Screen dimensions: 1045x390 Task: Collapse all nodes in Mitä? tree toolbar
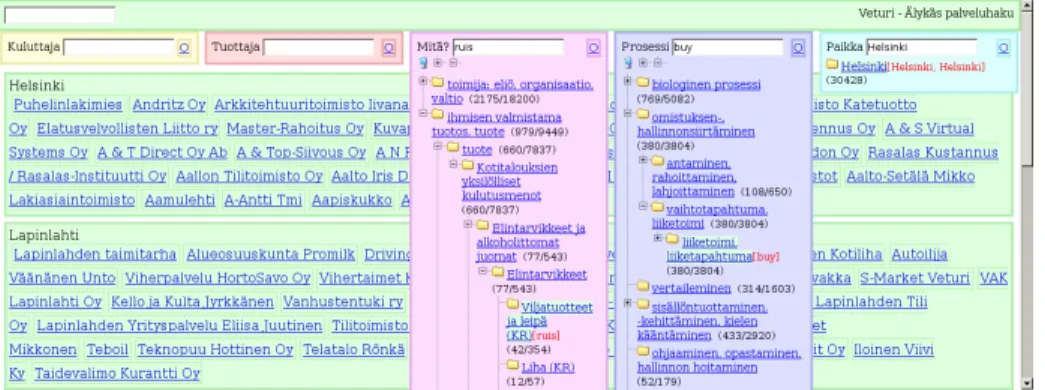click(453, 63)
